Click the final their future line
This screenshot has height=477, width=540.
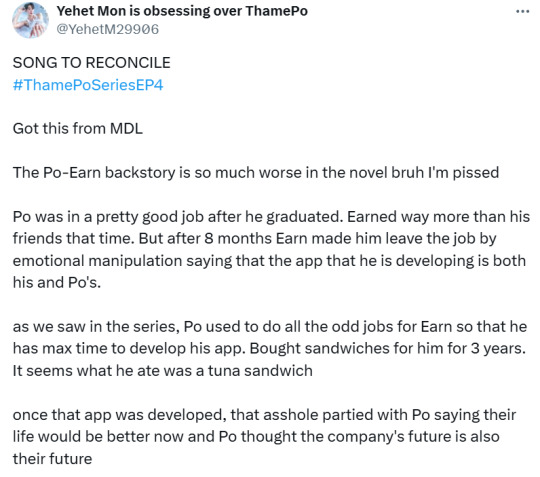(x=52, y=459)
